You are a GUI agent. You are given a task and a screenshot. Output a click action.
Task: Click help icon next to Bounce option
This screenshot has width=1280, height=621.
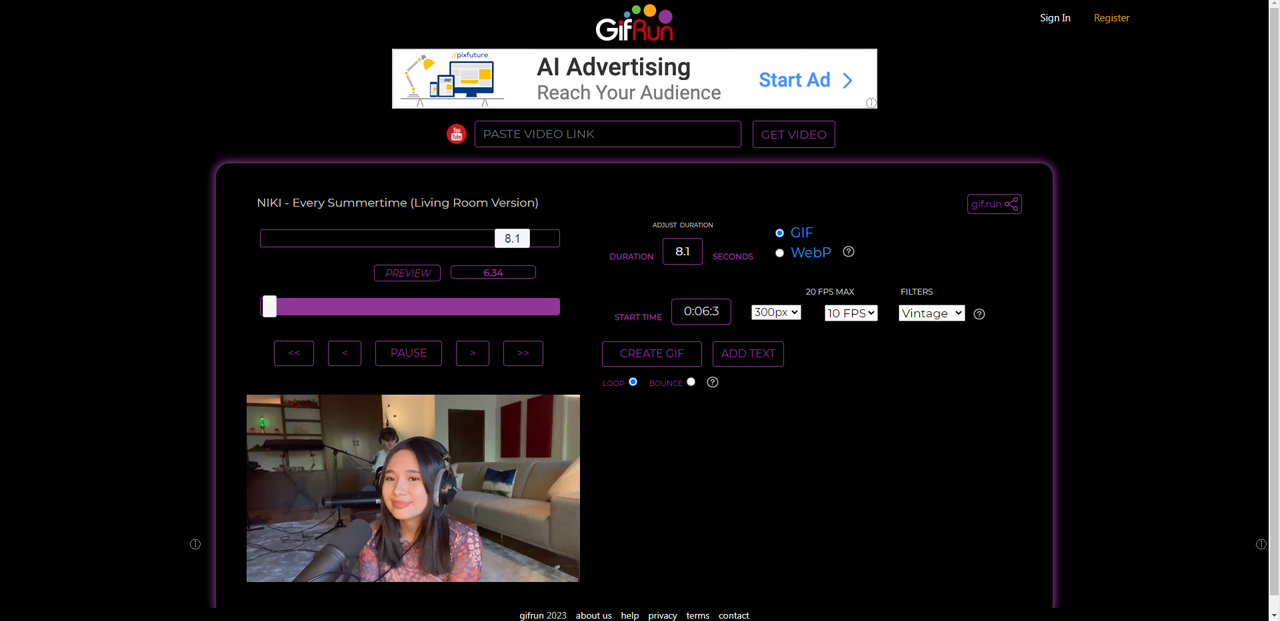click(712, 382)
